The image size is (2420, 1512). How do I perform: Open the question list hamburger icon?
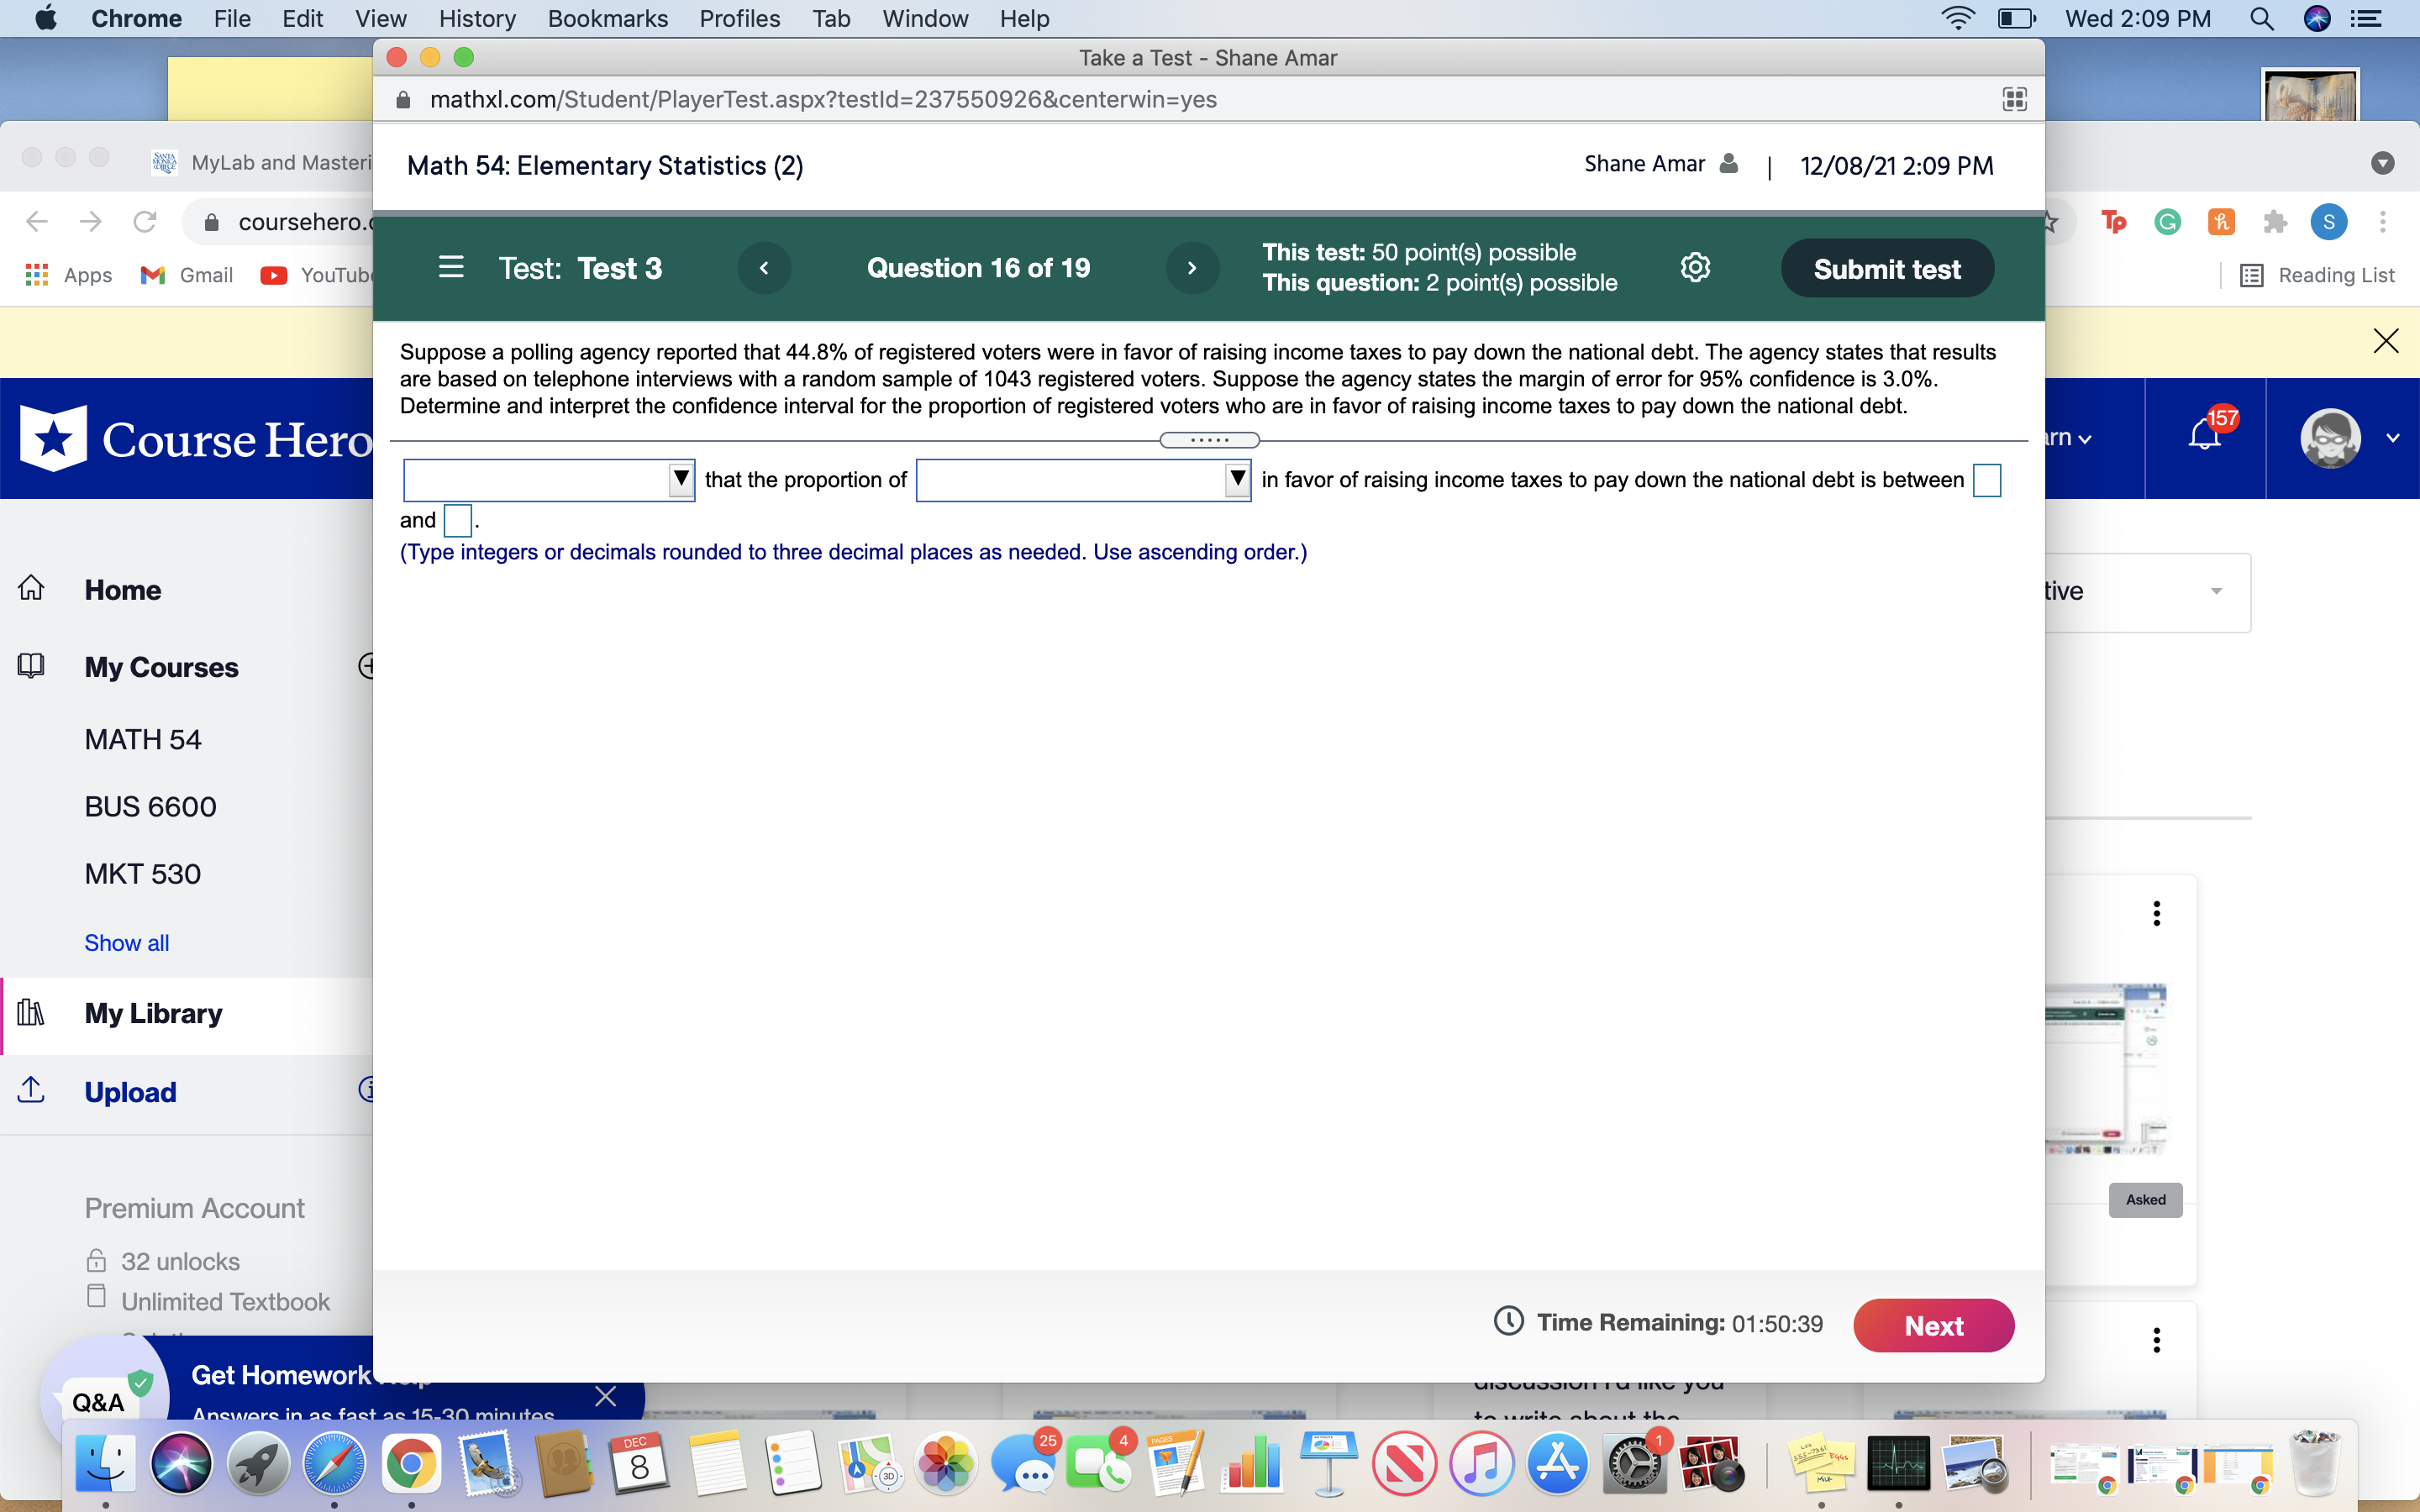tap(450, 267)
